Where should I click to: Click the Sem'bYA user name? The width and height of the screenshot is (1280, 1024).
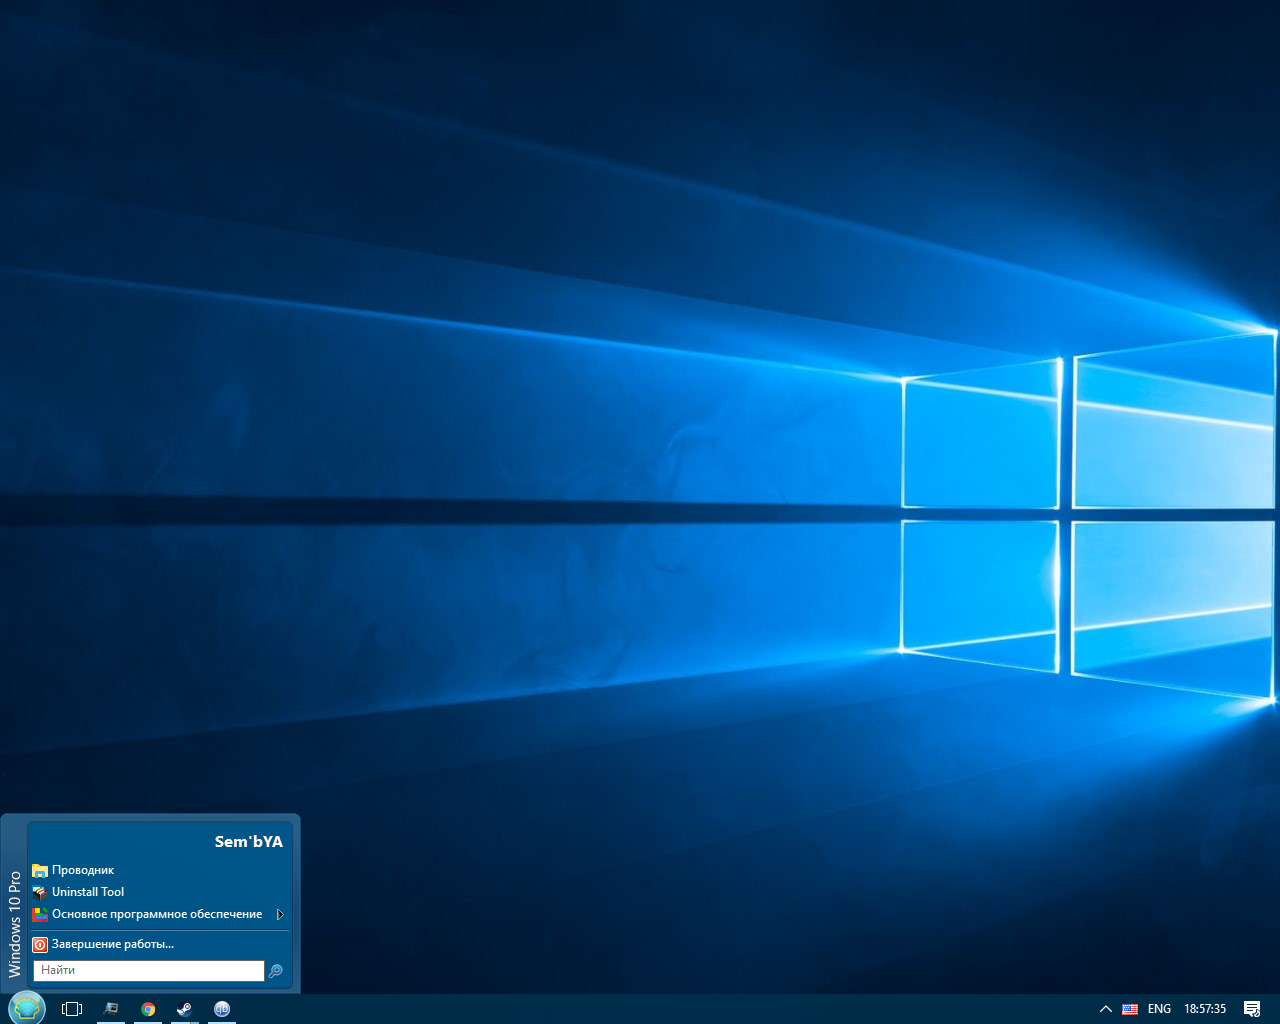click(249, 842)
